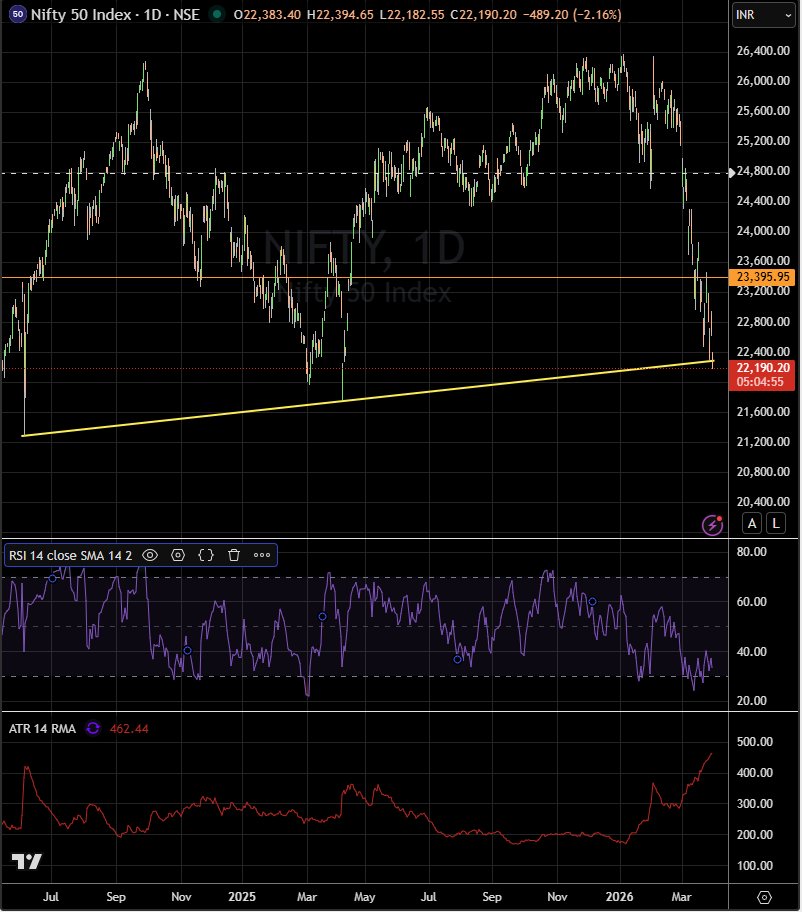Click the RSI 14 close SMA label
Viewport: 802px width, 912px height.
click(70, 555)
